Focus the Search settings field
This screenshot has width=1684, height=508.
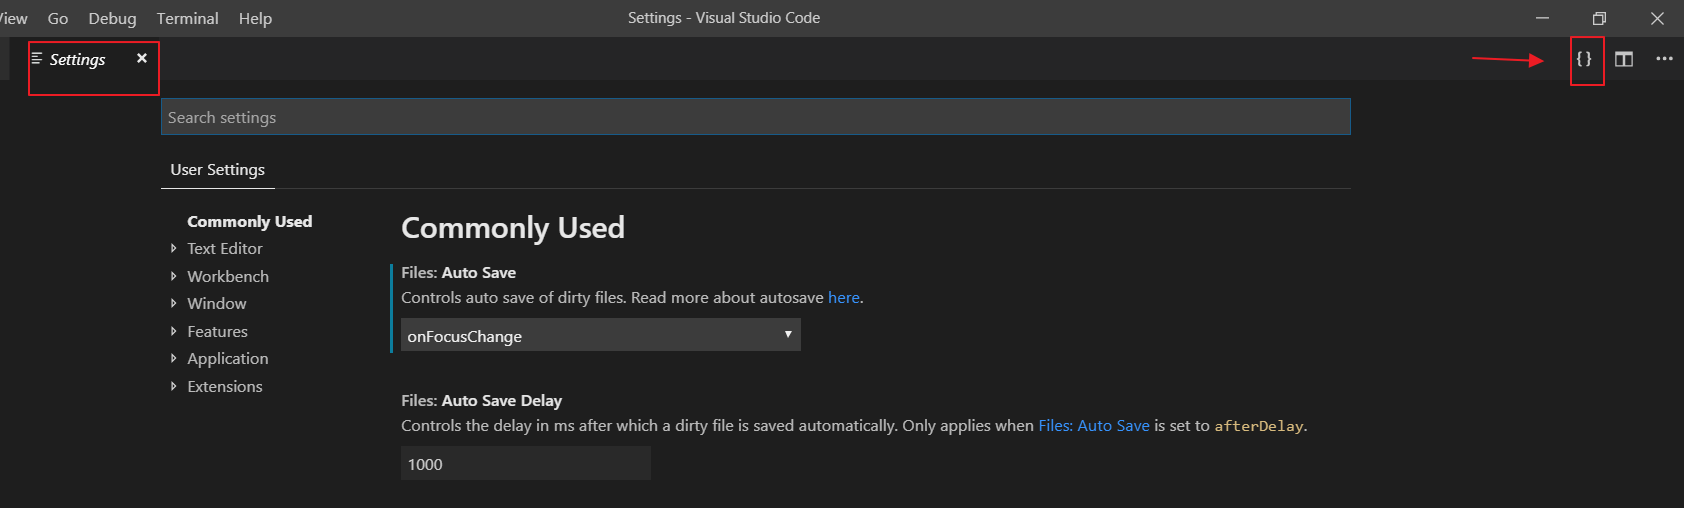pos(755,117)
